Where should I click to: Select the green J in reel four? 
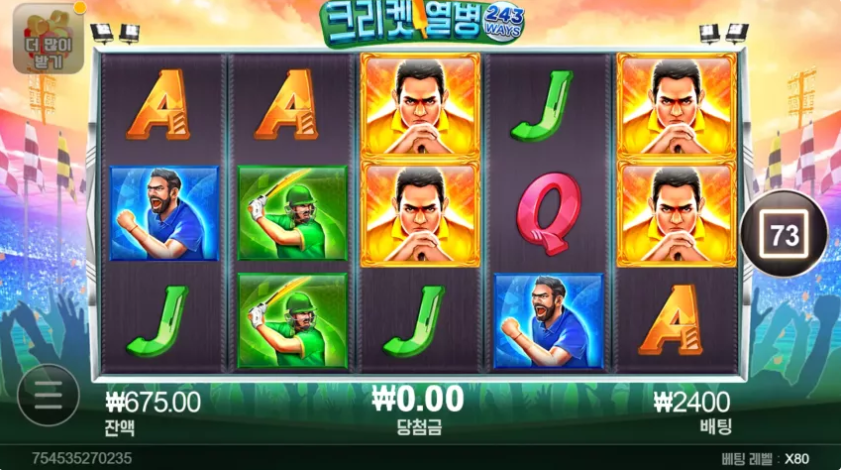[x=541, y=106]
